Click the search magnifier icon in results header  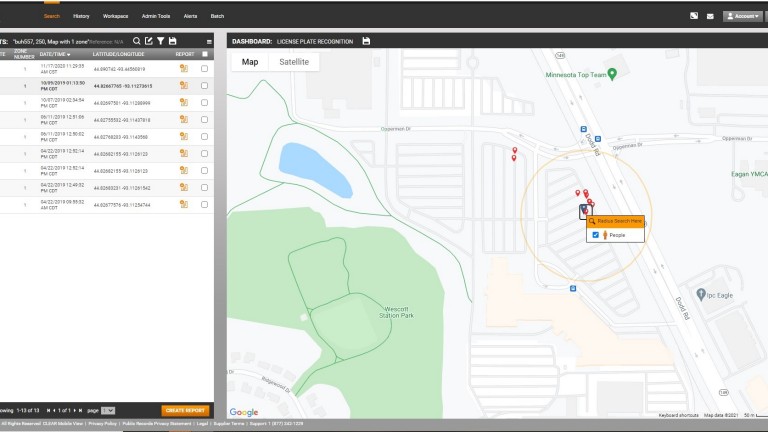(x=137, y=41)
